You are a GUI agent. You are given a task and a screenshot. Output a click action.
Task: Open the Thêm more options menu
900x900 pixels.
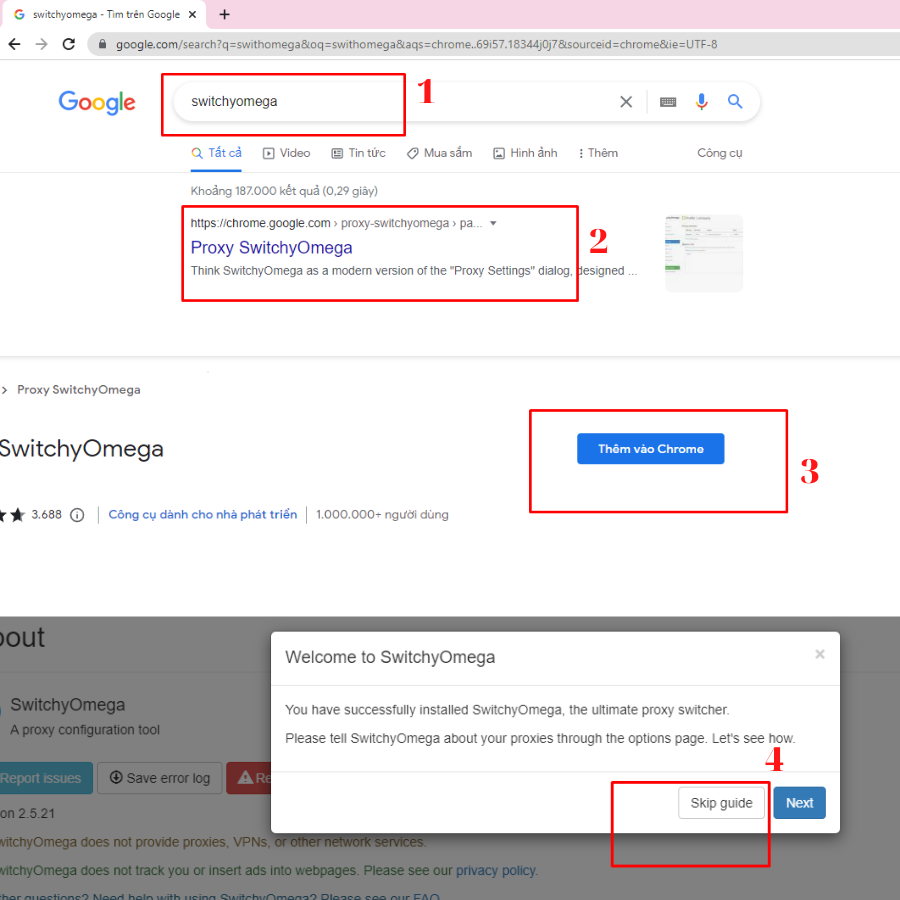point(597,153)
